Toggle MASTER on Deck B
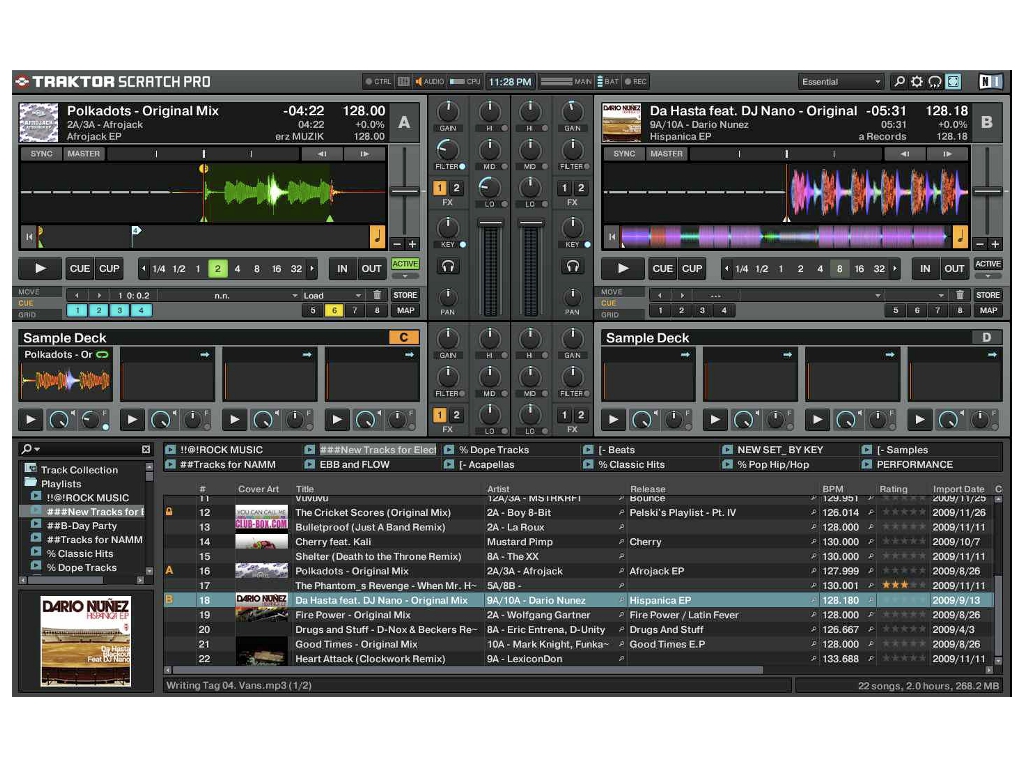1024x768 pixels. (666, 154)
